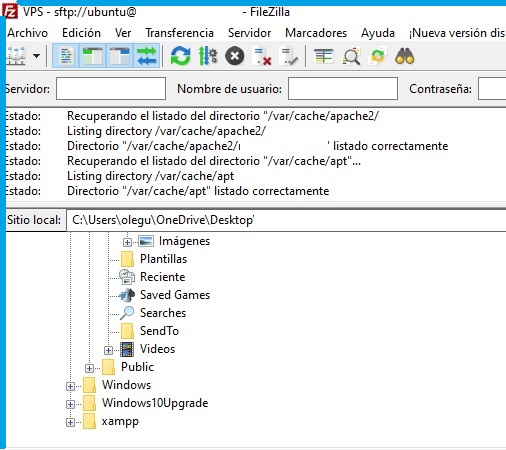The height and width of the screenshot is (450, 506).
Task: Select the Videos folder
Action: 157,349
